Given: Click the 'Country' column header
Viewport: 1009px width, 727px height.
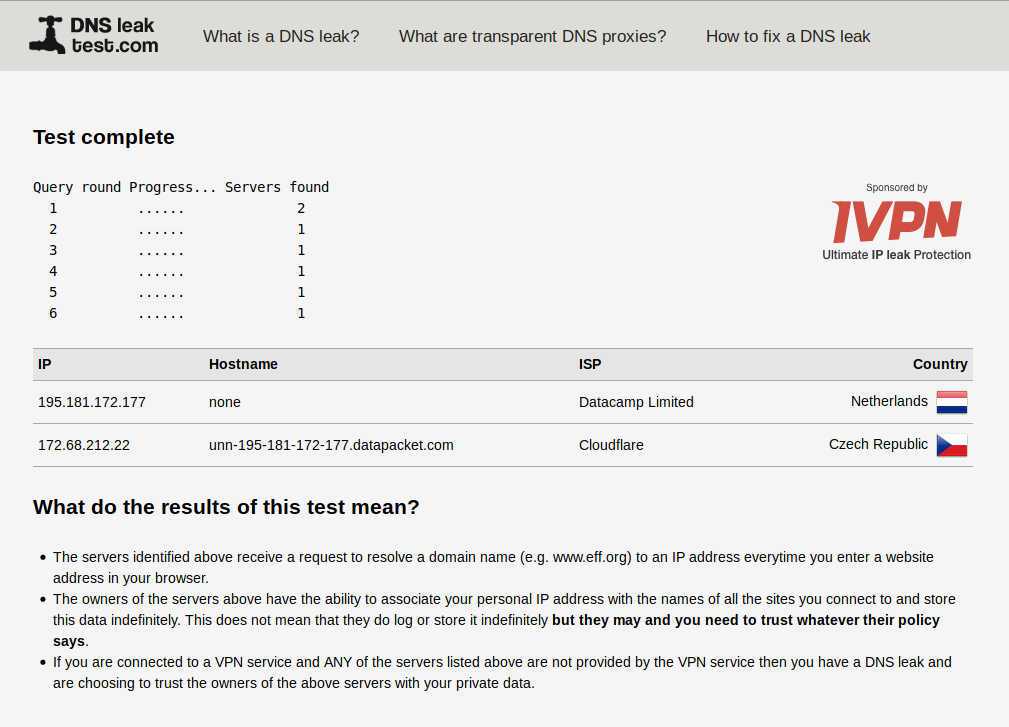Looking at the screenshot, I should [x=940, y=364].
